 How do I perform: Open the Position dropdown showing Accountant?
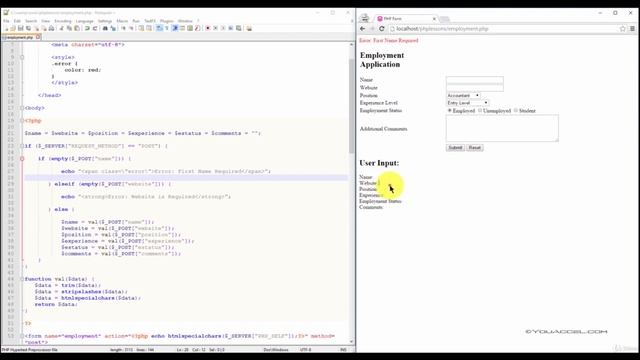point(463,95)
